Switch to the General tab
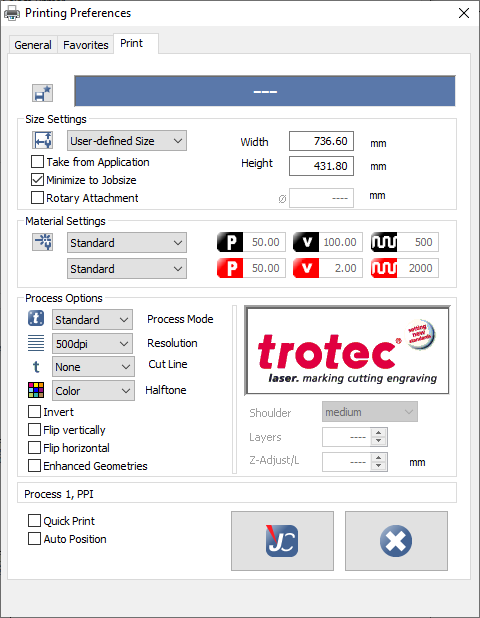The image size is (480, 618). coord(33,45)
